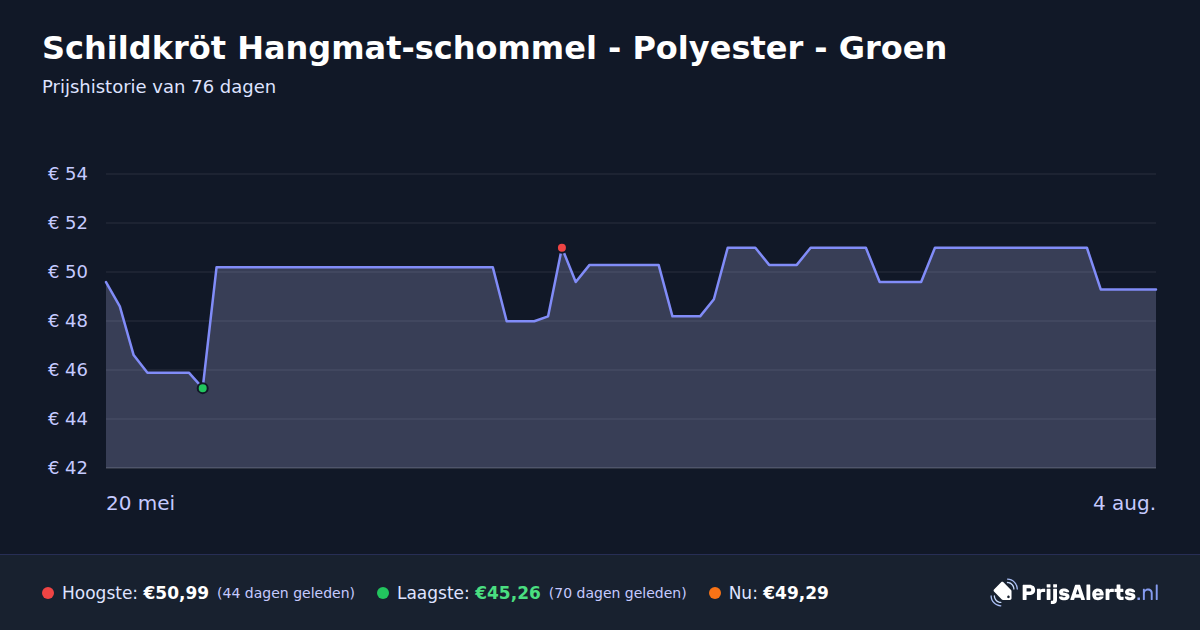Click the highest price value €50,99

coord(176,593)
